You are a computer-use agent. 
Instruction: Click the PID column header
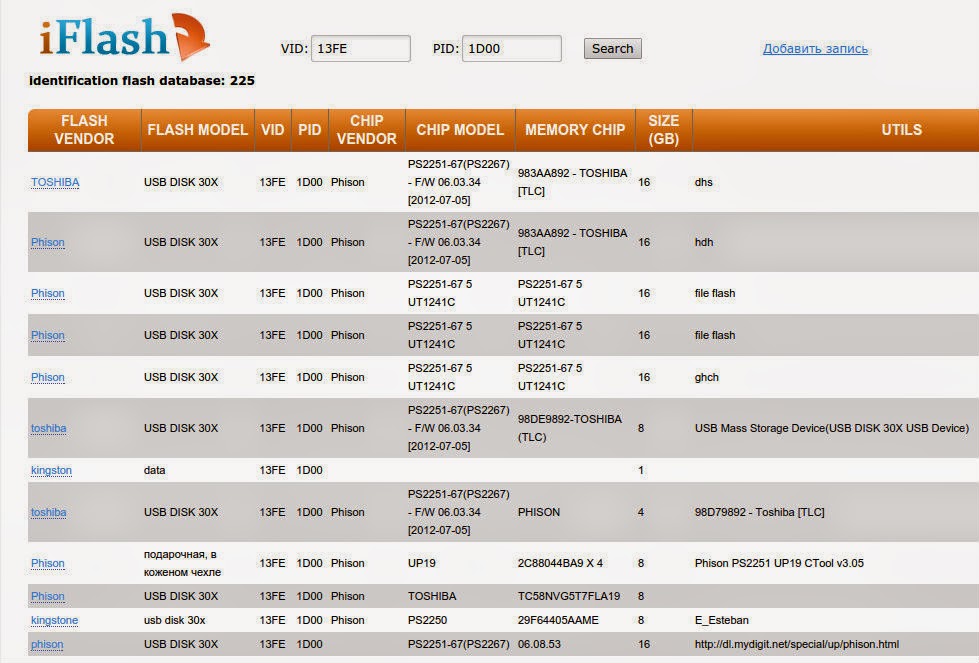point(310,130)
